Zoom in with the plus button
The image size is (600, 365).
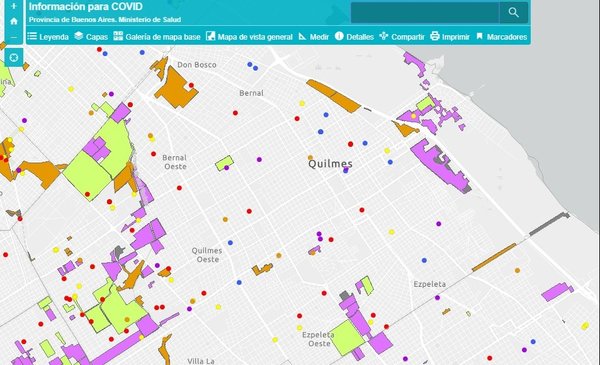pyautogui.click(x=14, y=6)
